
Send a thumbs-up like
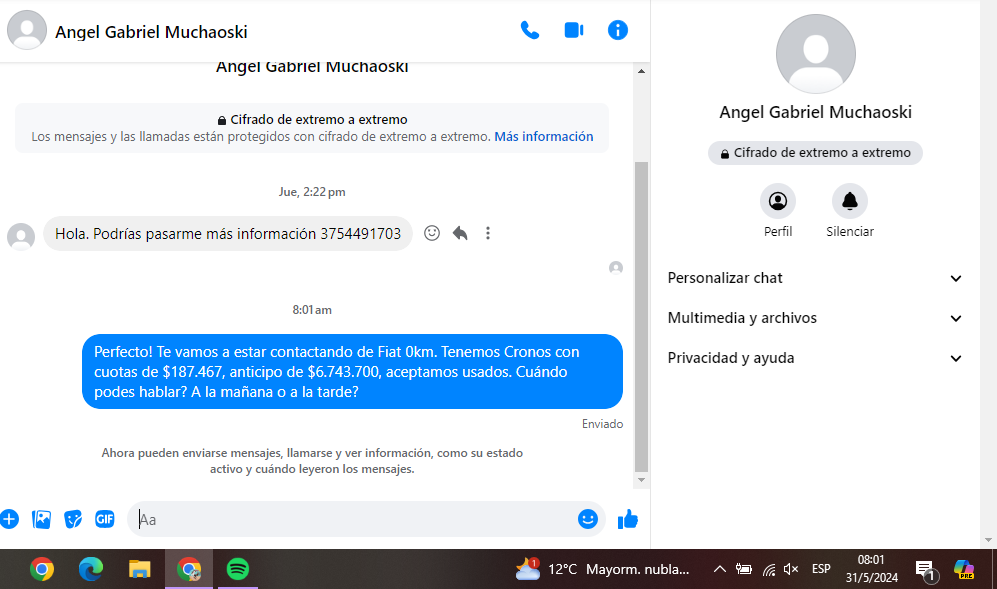[x=628, y=519]
